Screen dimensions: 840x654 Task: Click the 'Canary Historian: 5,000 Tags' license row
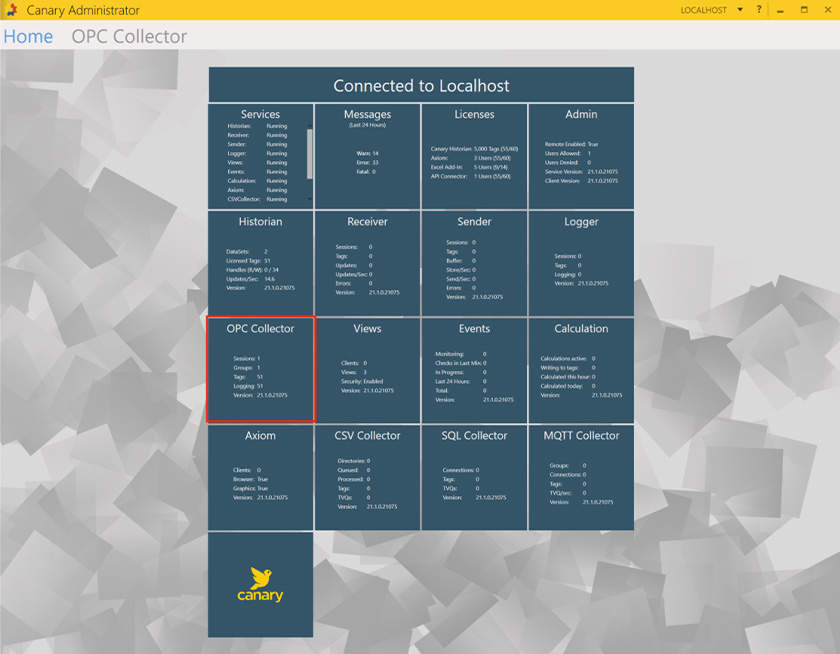pyautogui.click(x=474, y=149)
